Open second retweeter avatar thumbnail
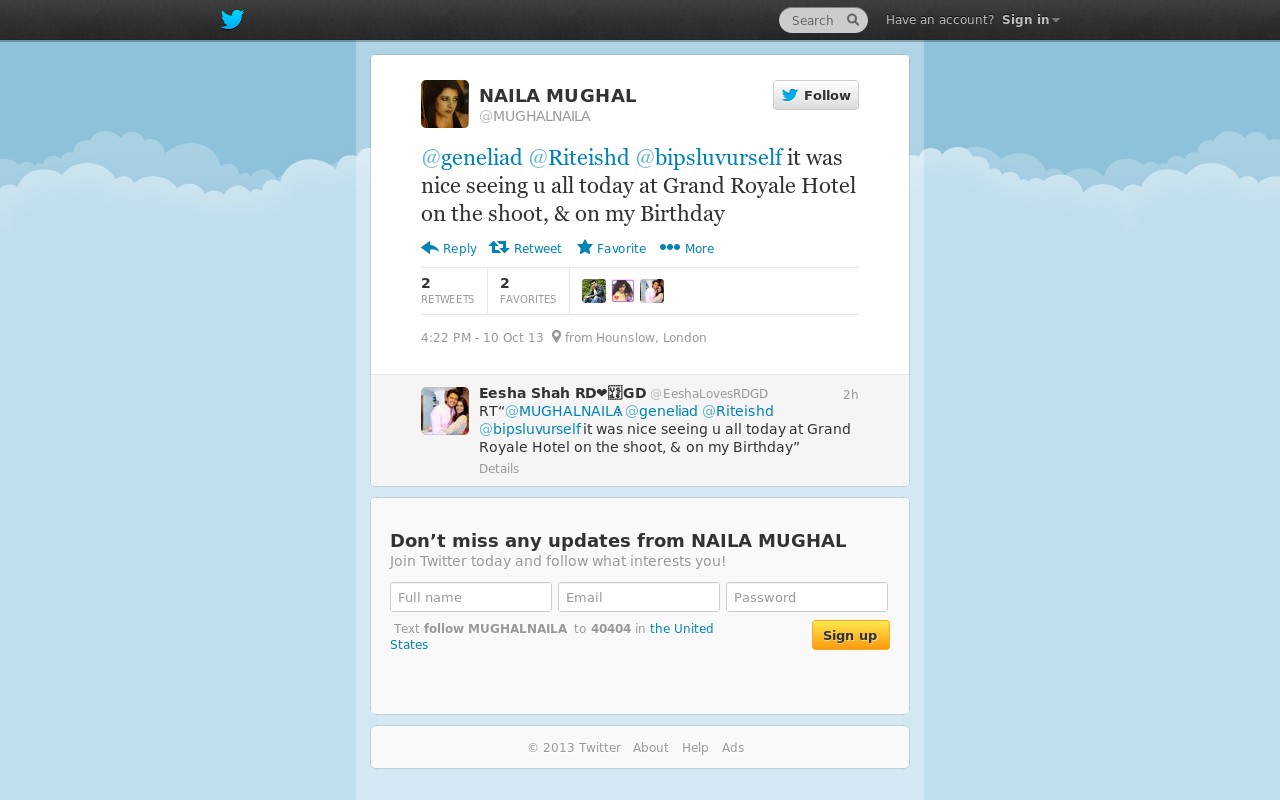Image resolution: width=1280 pixels, height=800 pixels. coord(623,291)
